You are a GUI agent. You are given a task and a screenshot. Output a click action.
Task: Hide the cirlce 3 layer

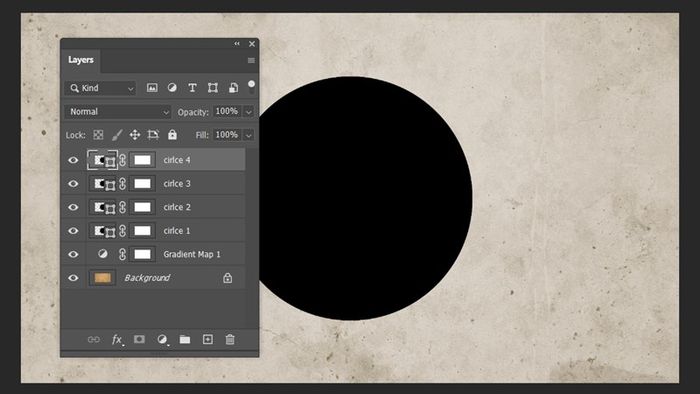[73, 184]
